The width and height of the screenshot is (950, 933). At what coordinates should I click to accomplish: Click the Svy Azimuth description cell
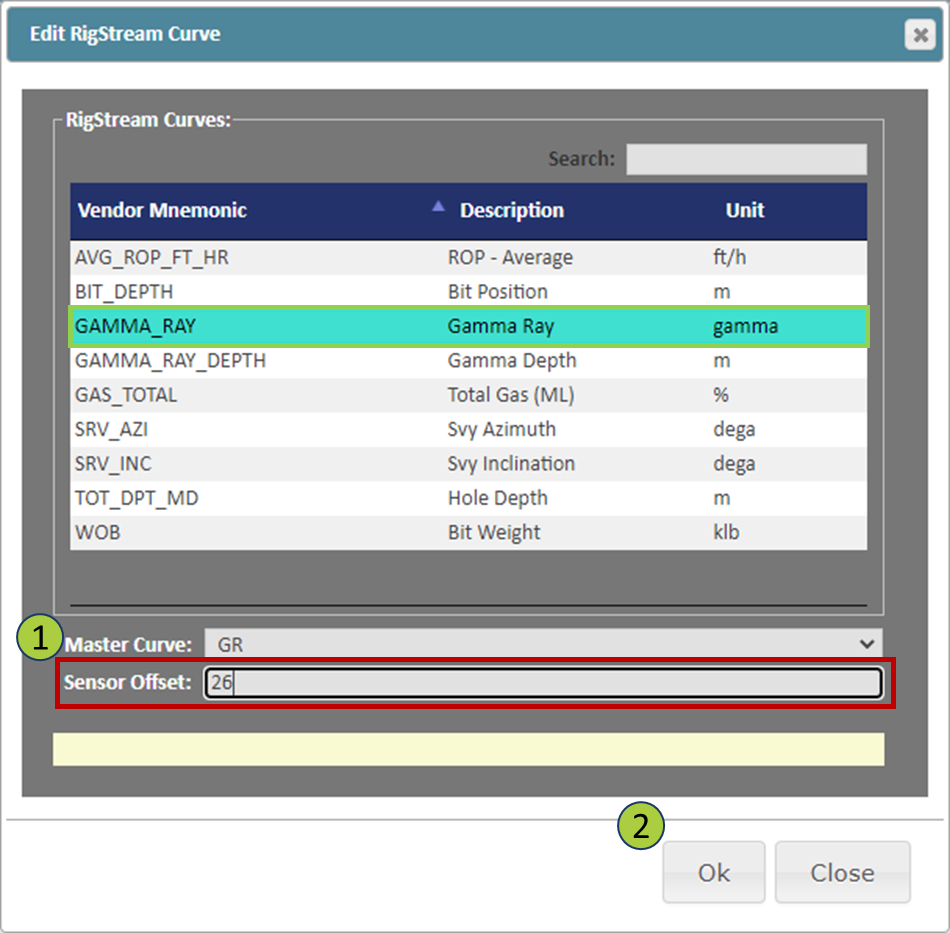tap(502, 430)
